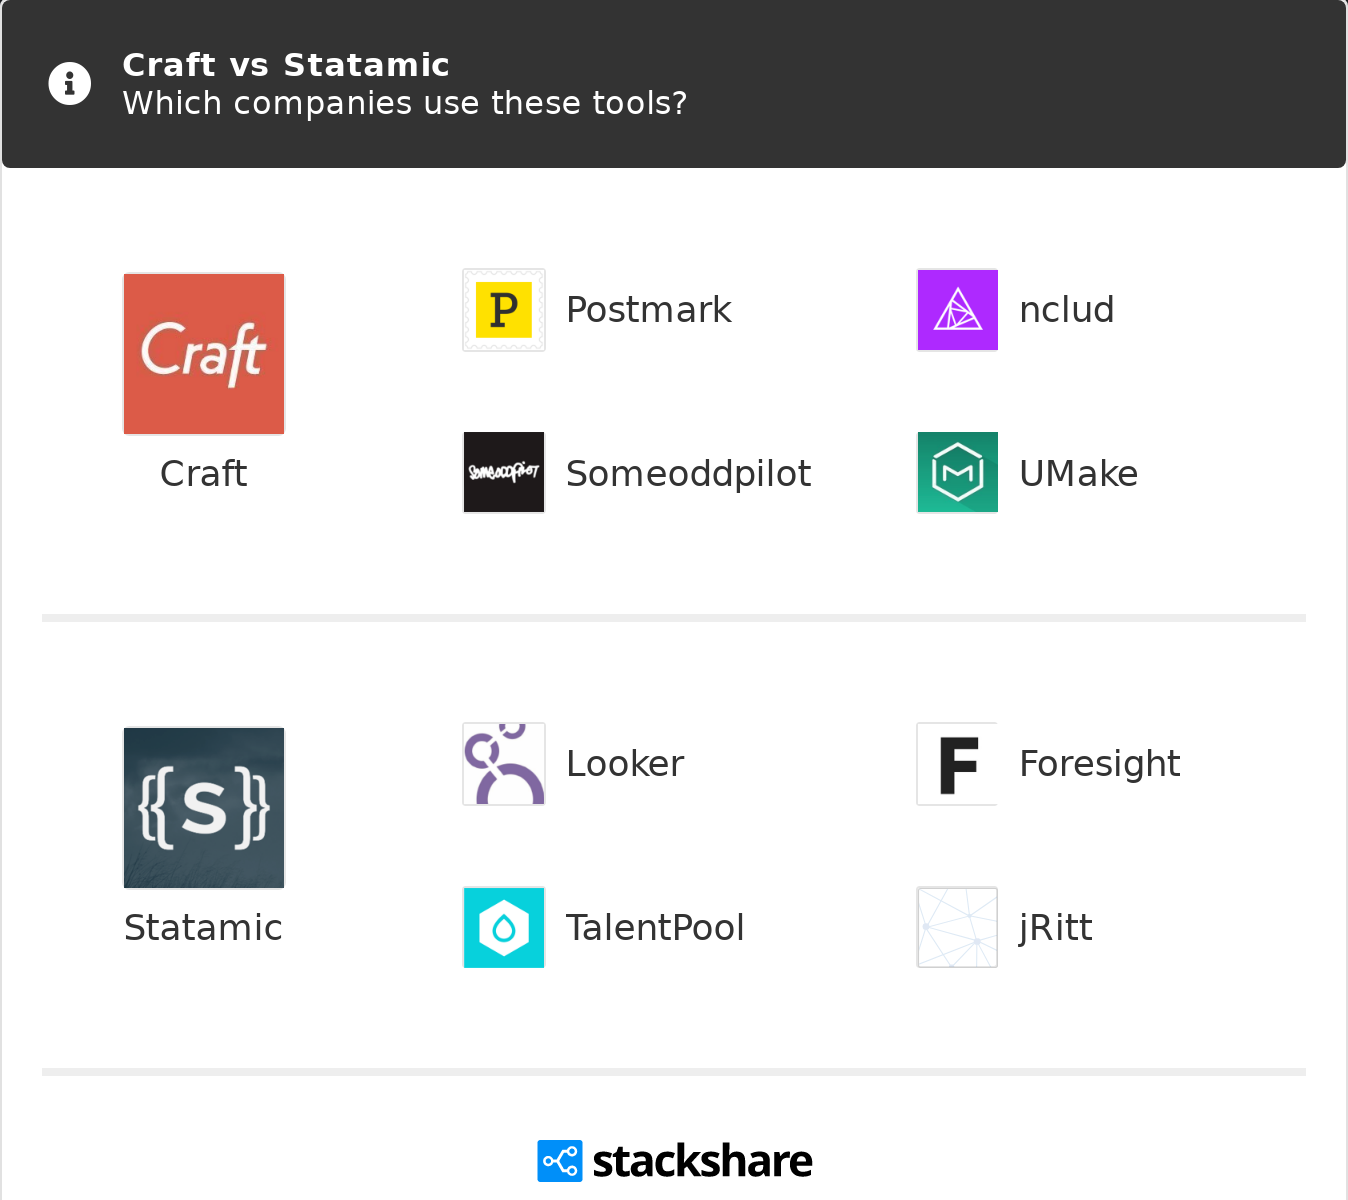Click the green UMake hexagon icon
The height and width of the screenshot is (1200, 1348).
tap(957, 472)
